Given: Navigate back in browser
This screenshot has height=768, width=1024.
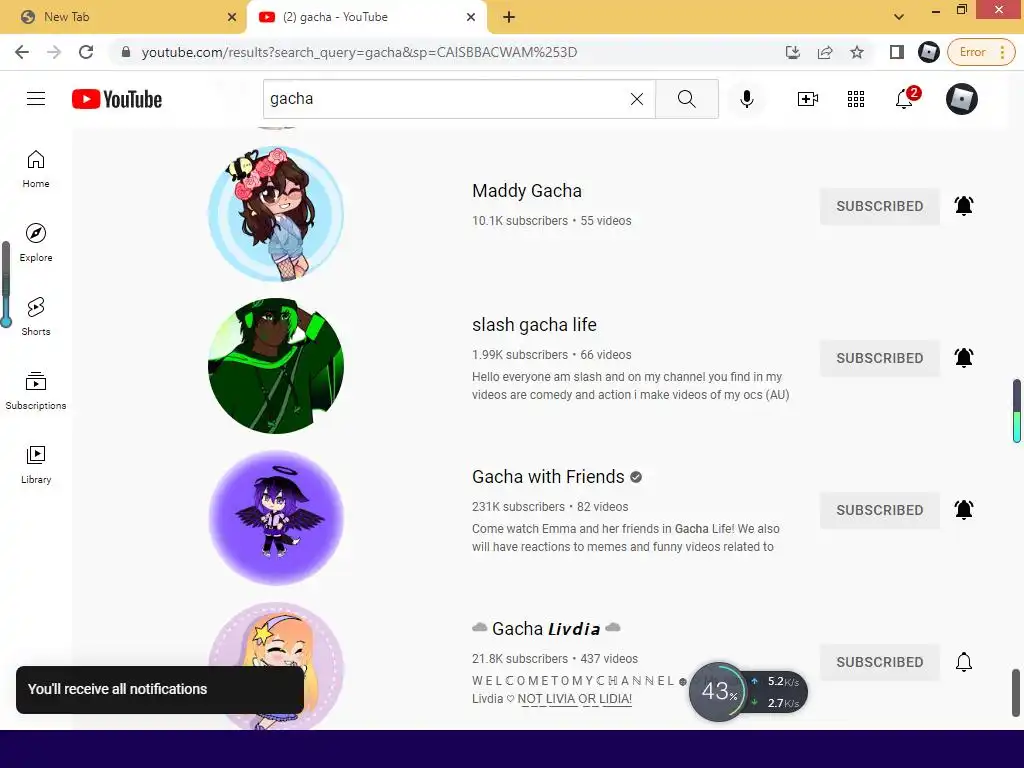Looking at the screenshot, I should click(22, 52).
